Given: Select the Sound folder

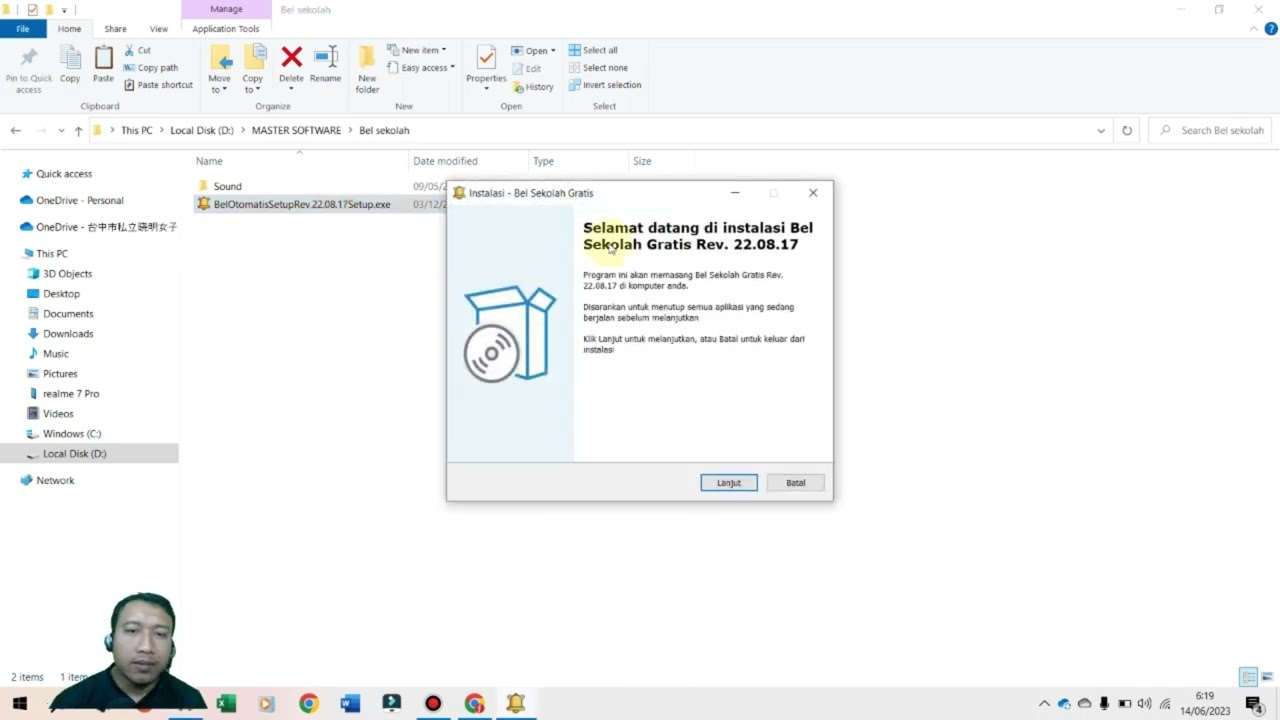Looking at the screenshot, I should tap(227, 186).
